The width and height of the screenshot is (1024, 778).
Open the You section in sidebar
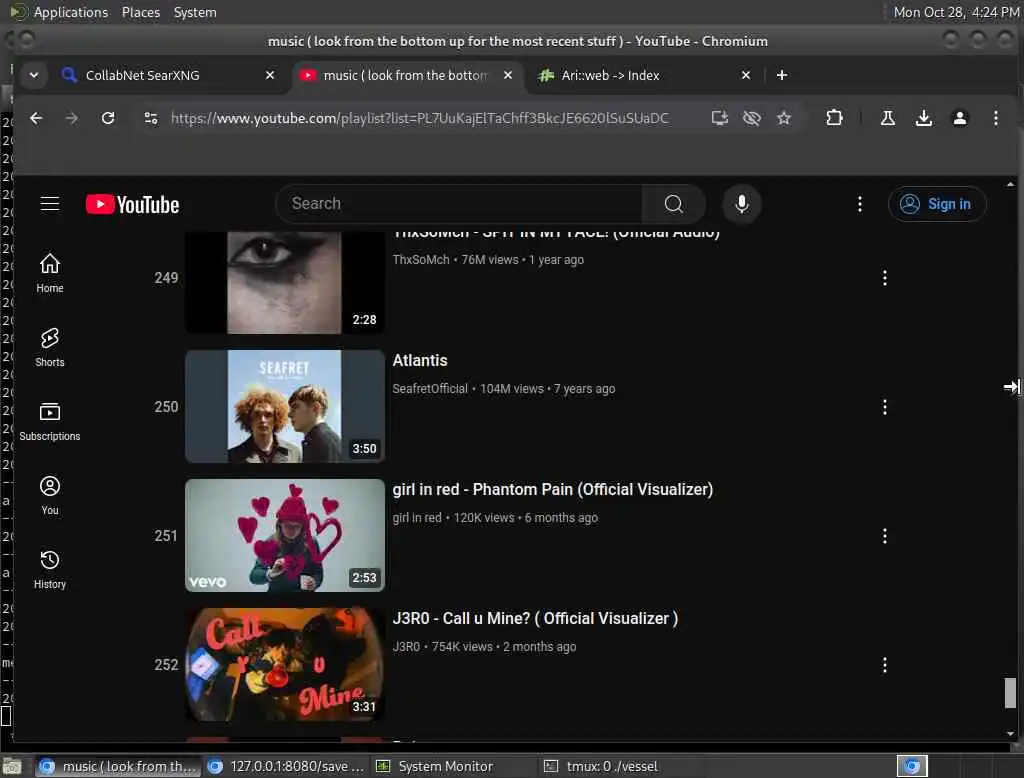click(x=50, y=495)
